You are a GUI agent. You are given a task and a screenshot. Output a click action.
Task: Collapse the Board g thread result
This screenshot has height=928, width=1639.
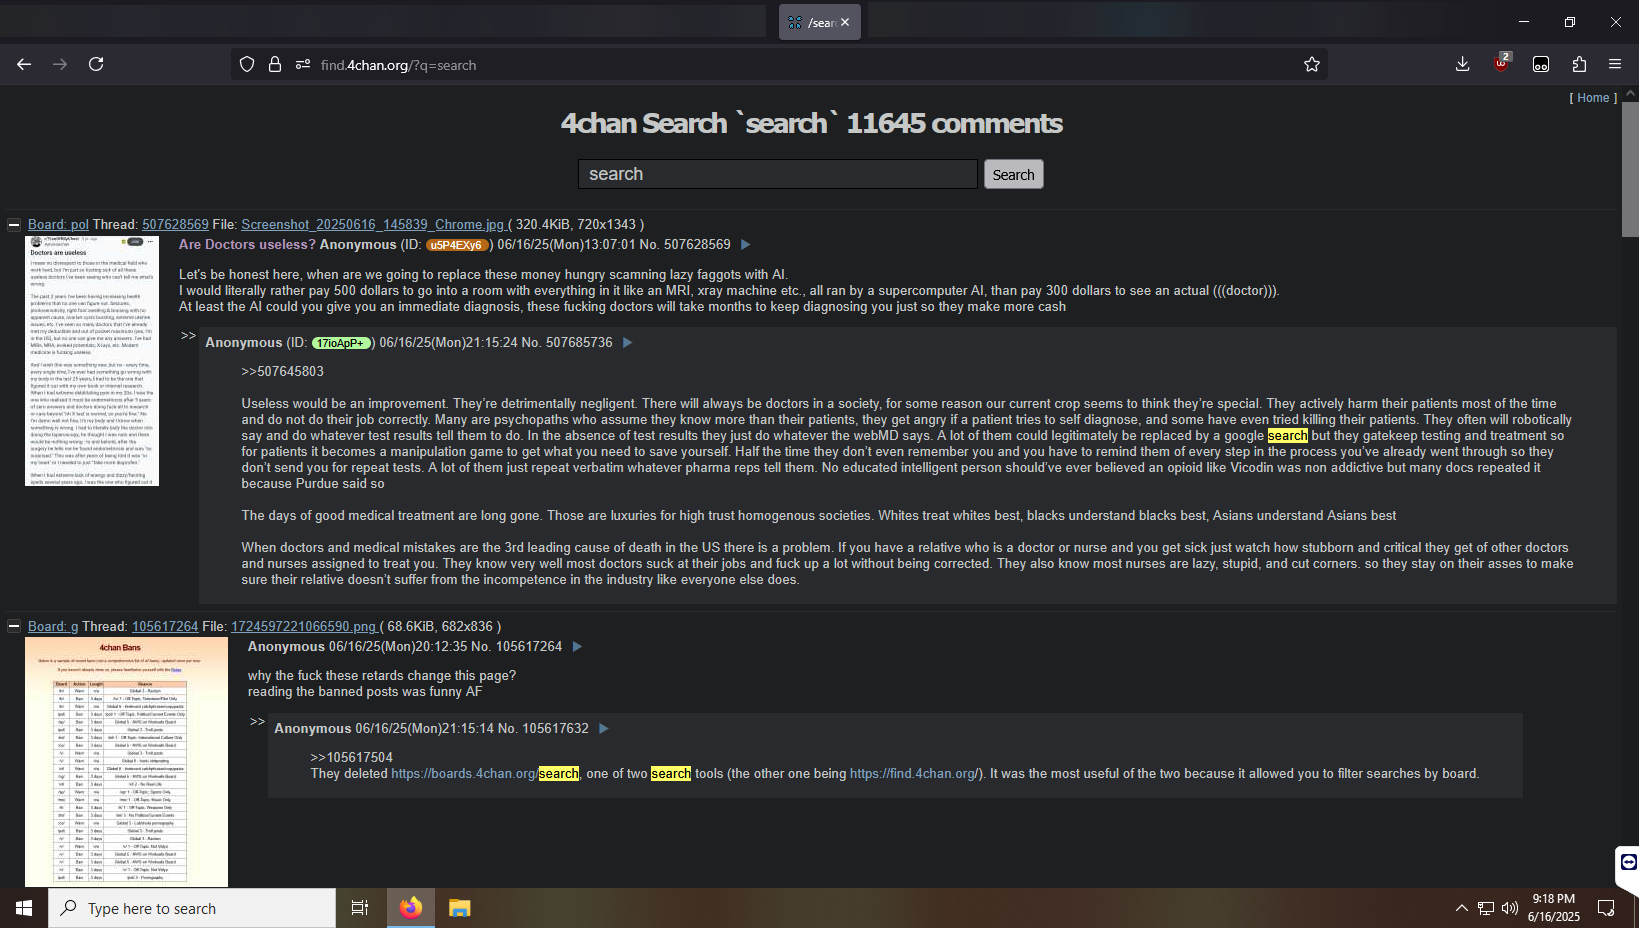pos(14,627)
